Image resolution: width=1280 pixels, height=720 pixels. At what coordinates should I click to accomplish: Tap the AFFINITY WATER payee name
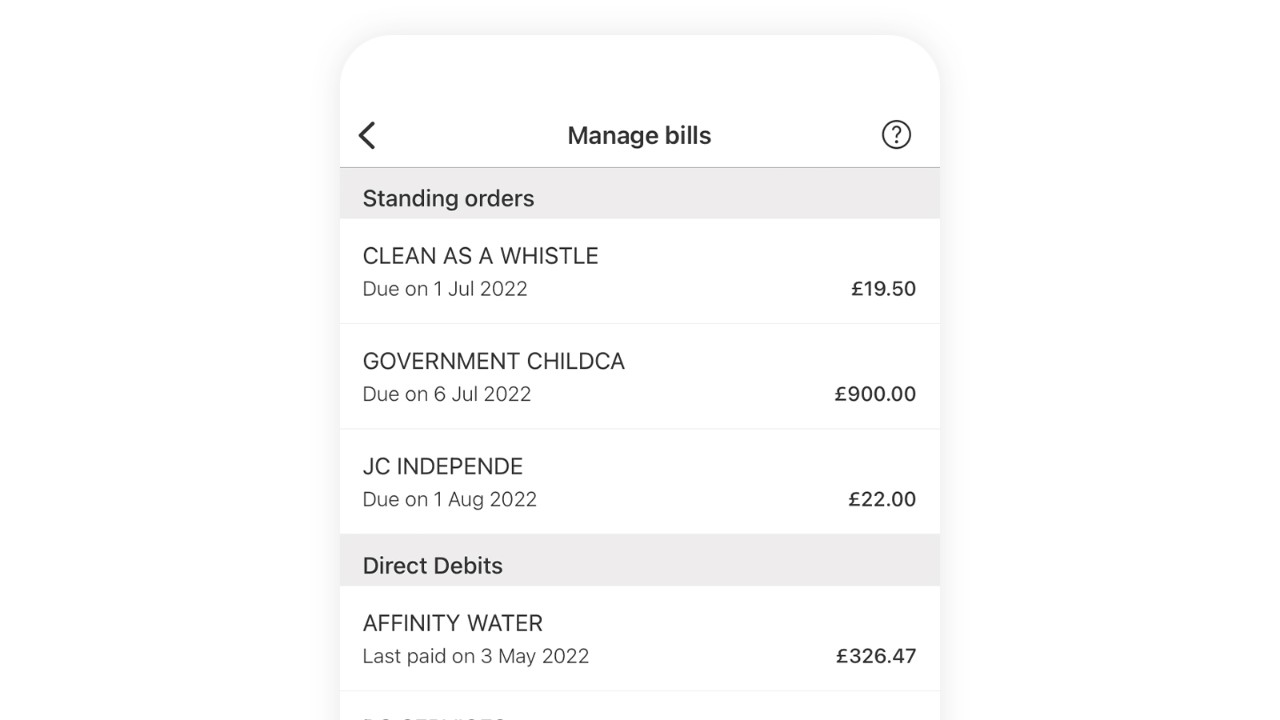tap(453, 623)
